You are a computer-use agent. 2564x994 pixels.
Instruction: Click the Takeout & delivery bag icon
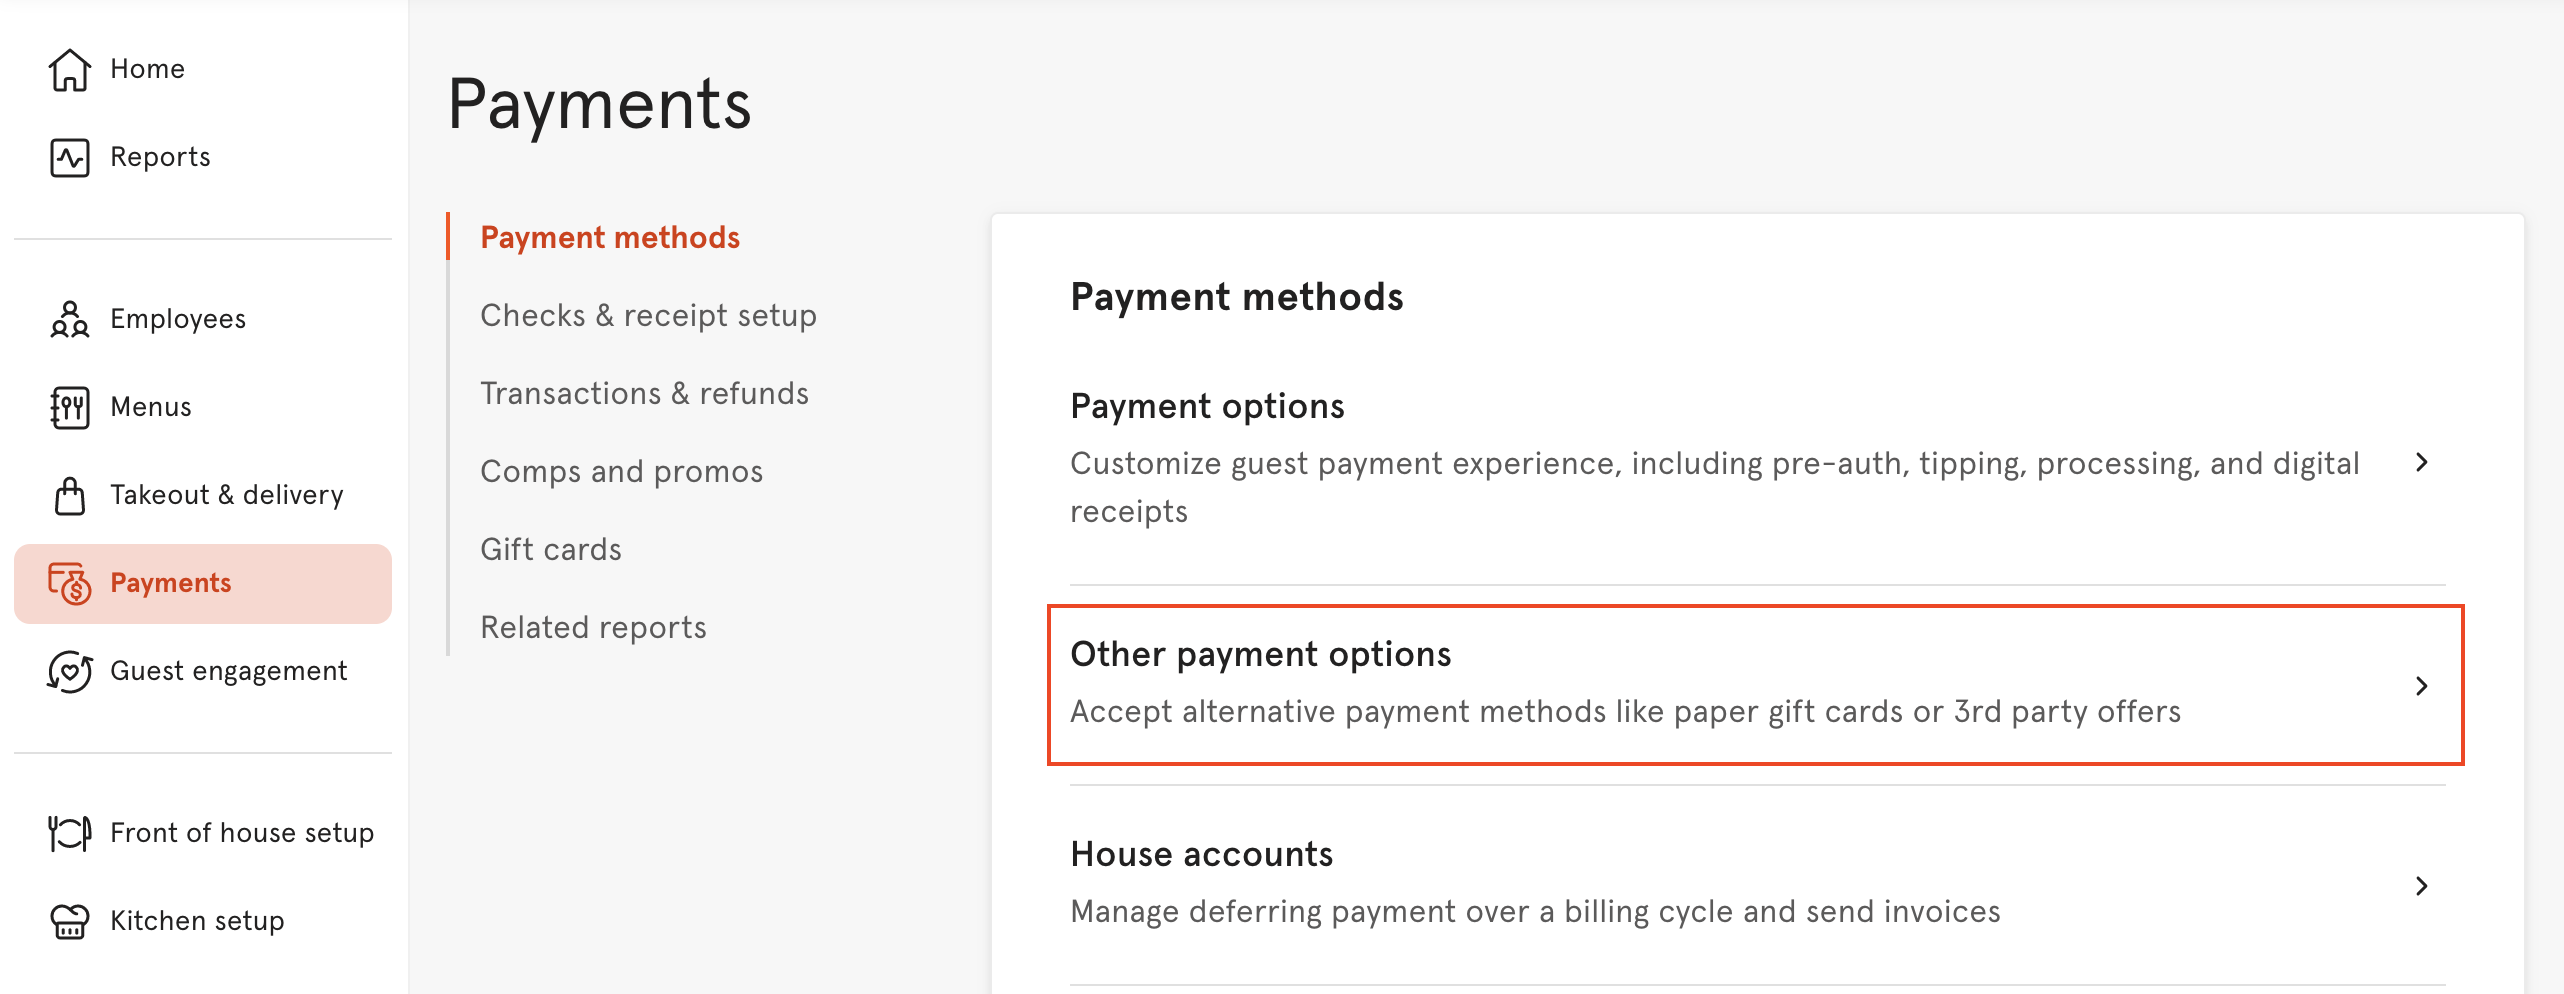[x=69, y=495]
